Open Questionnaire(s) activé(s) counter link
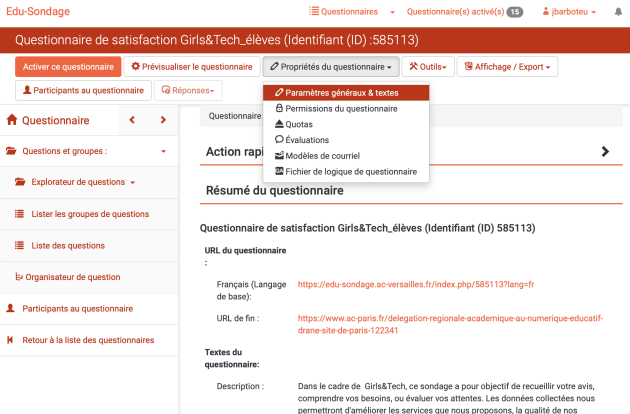Image resolution: width=630 pixels, height=414 pixels. coord(465,12)
